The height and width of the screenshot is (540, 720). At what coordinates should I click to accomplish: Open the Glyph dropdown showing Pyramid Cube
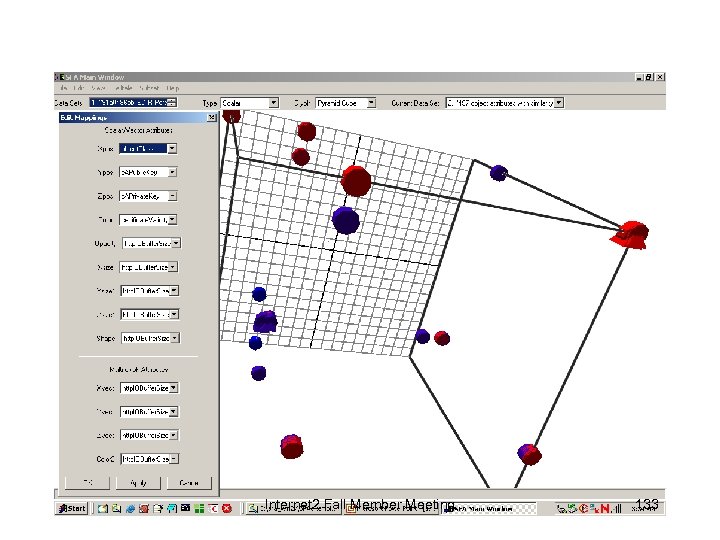click(371, 103)
